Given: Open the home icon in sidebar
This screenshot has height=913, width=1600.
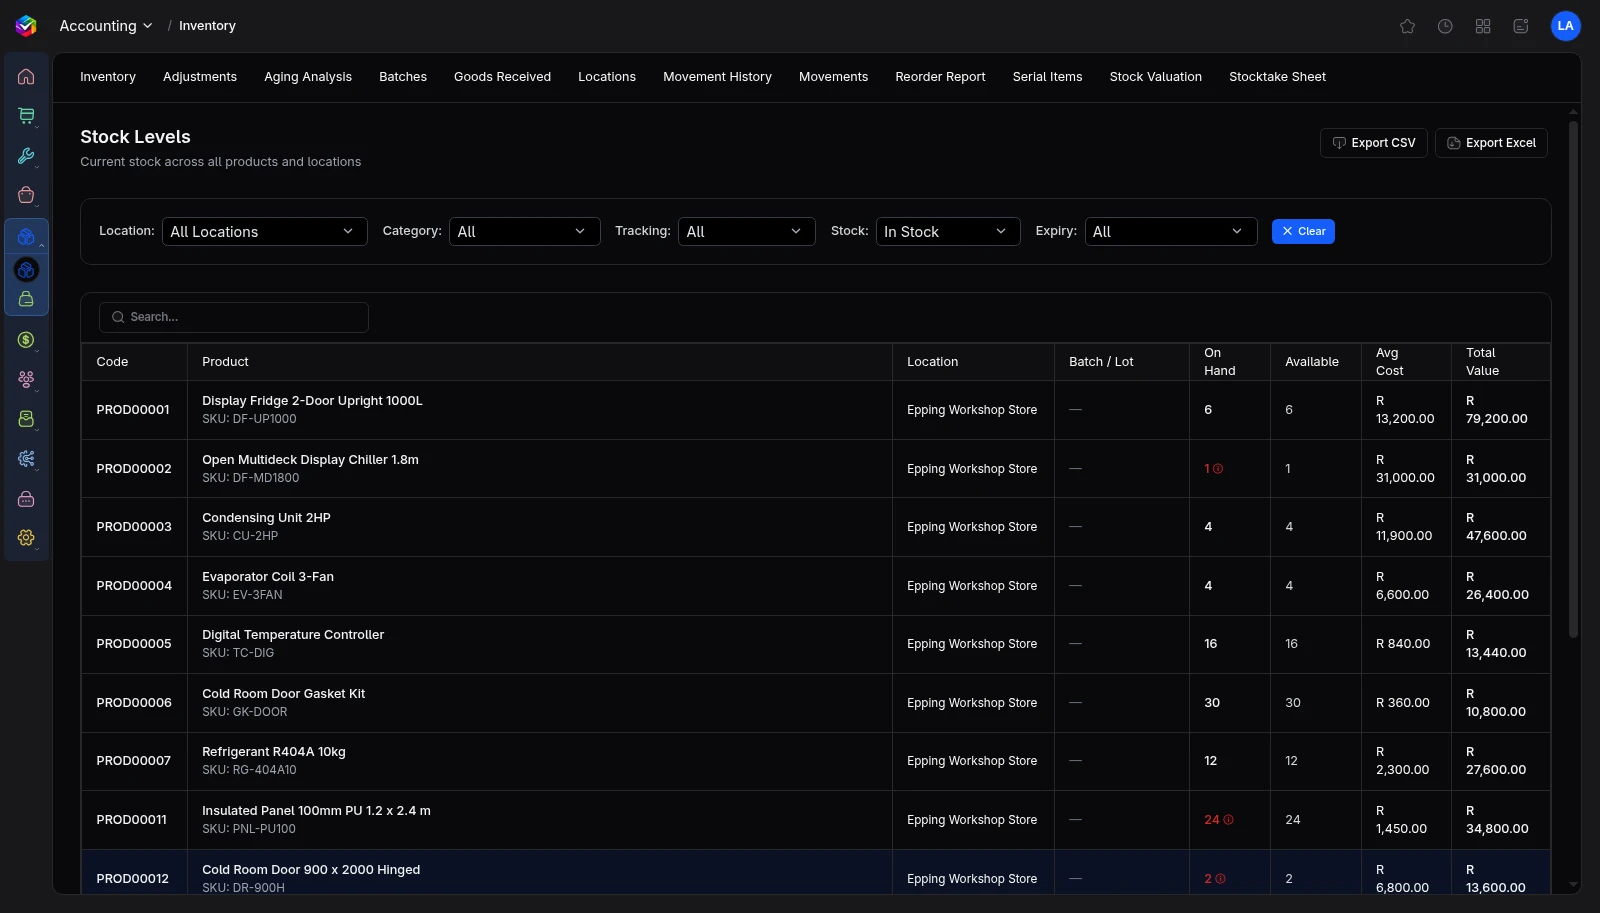Looking at the screenshot, I should click(x=26, y=77).
